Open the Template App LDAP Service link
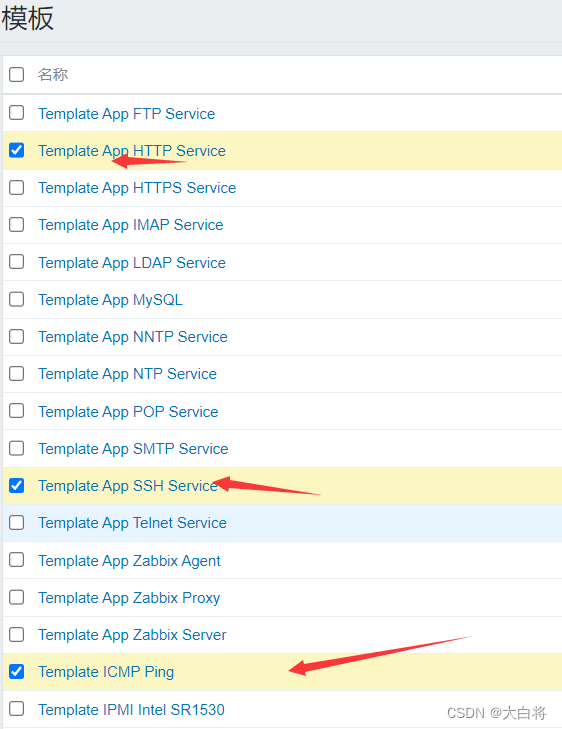This screenshot has height=729, width=562. click(x=132, y=263)
